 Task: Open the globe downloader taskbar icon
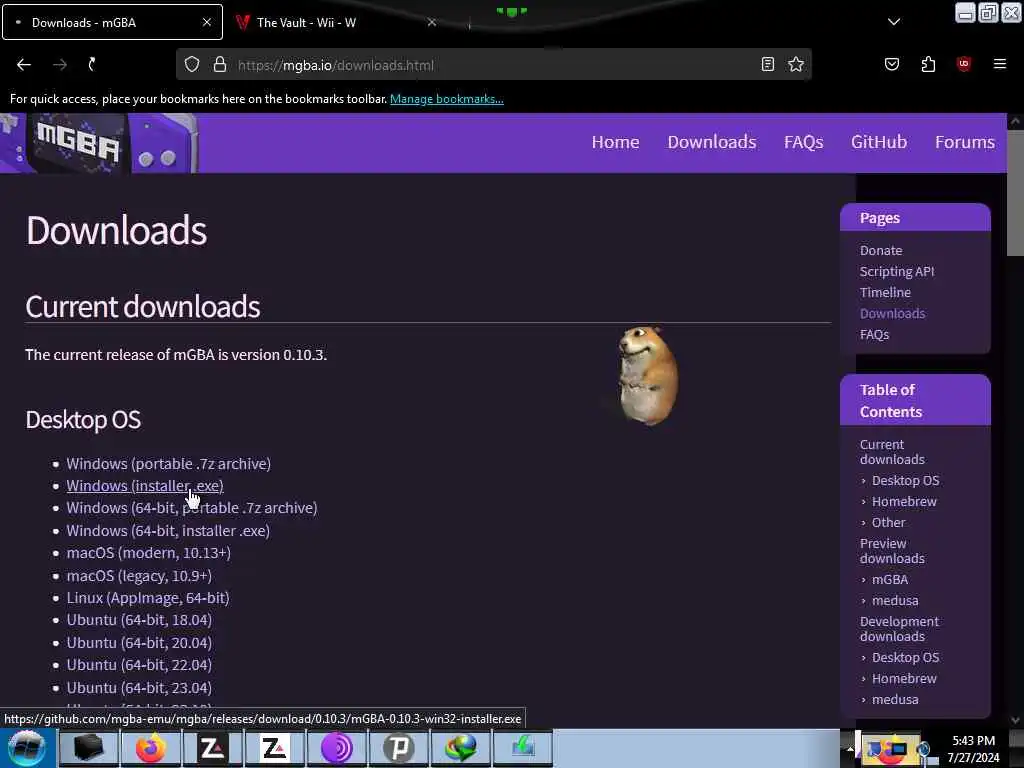point(461,748)
